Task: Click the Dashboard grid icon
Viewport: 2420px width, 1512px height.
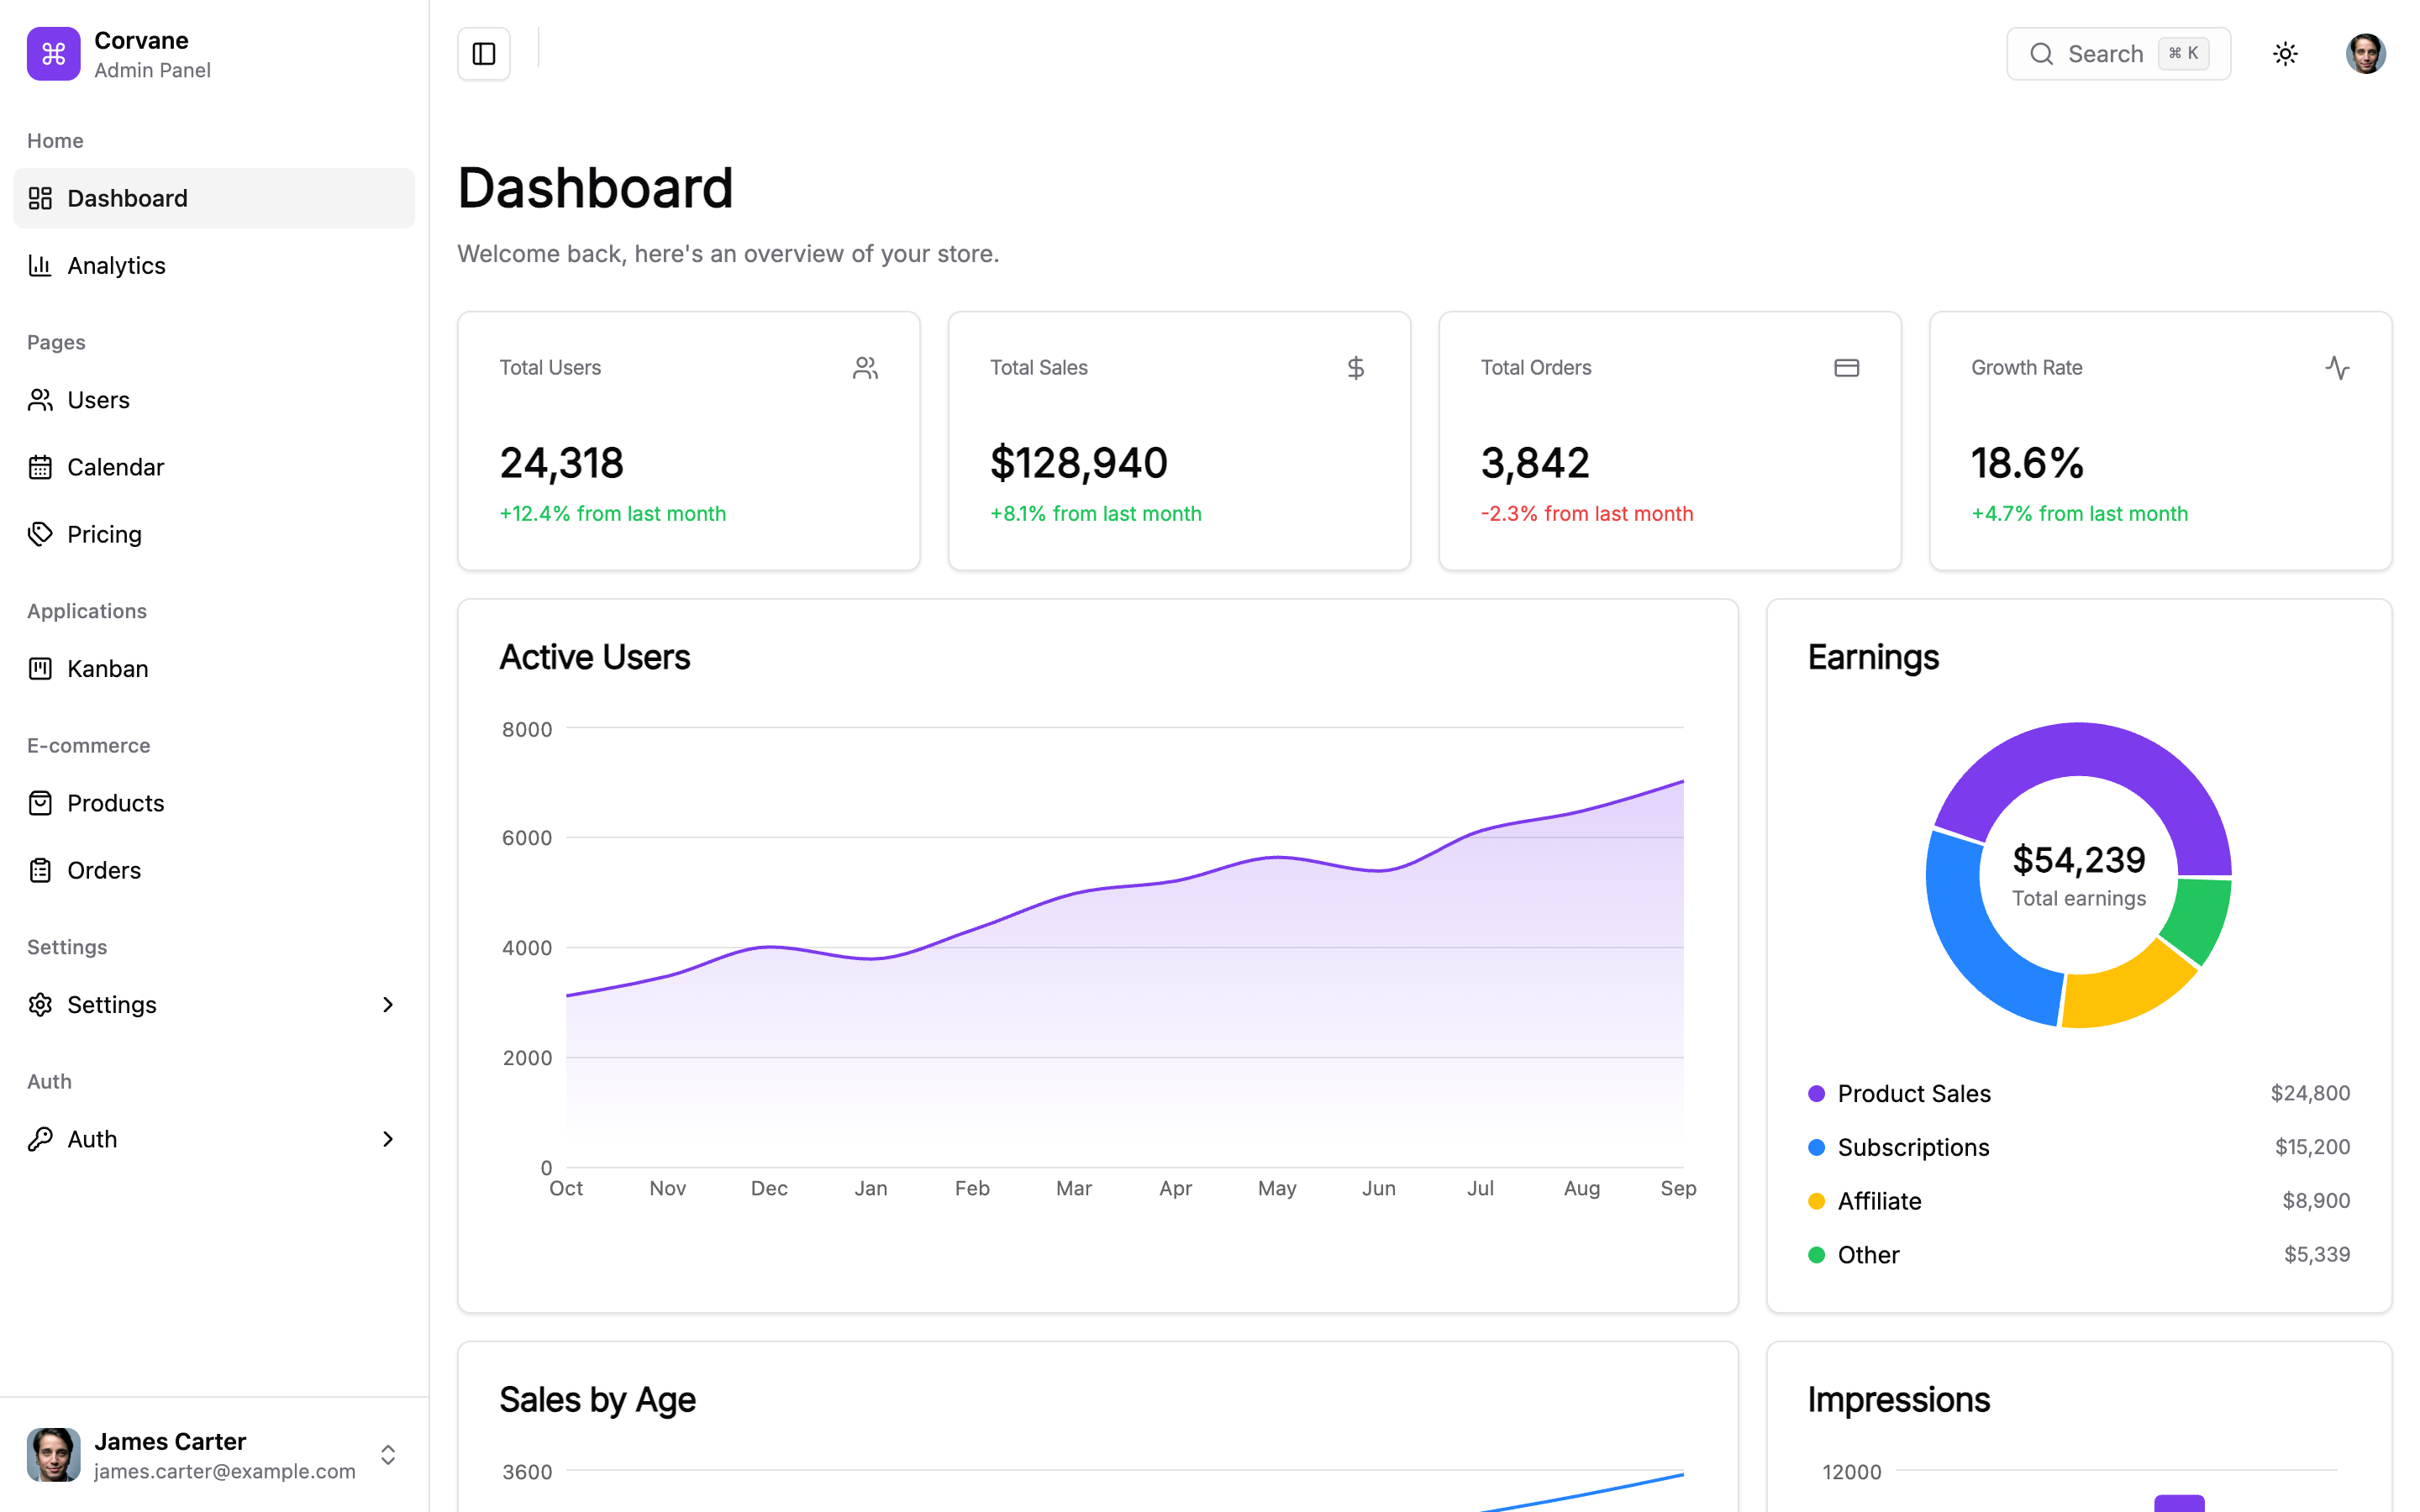Action: coord(40,198)
